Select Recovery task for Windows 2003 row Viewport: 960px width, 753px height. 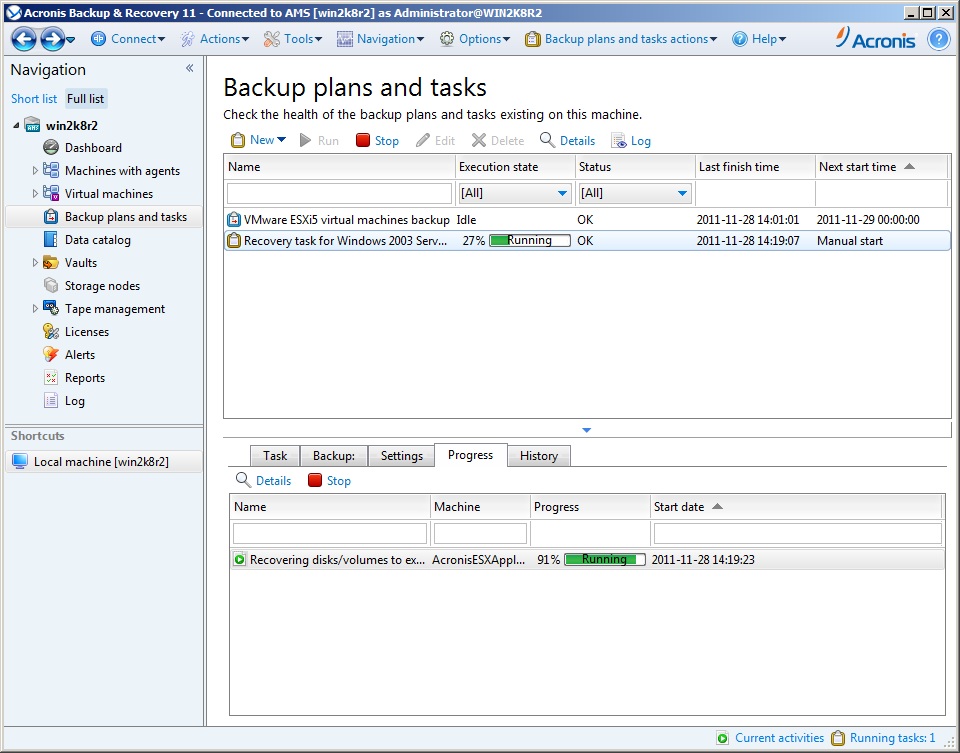[x=587, y=241]
